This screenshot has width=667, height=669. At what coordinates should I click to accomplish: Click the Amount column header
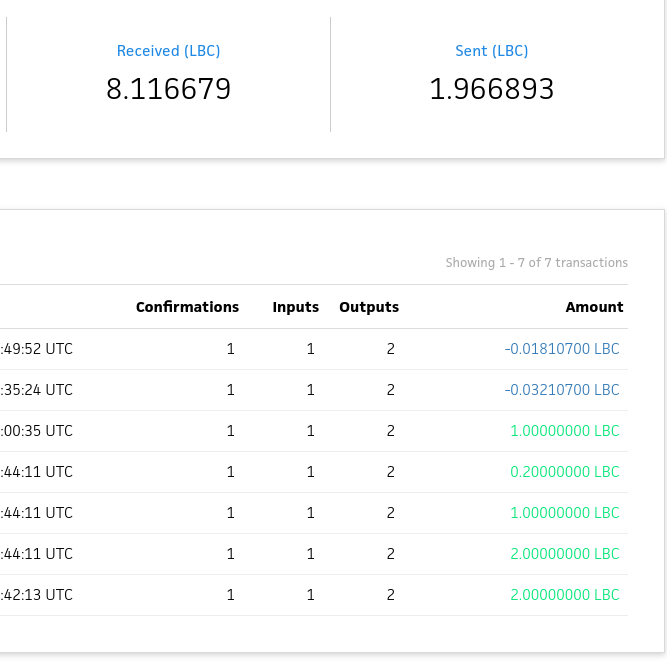point(594,307)
